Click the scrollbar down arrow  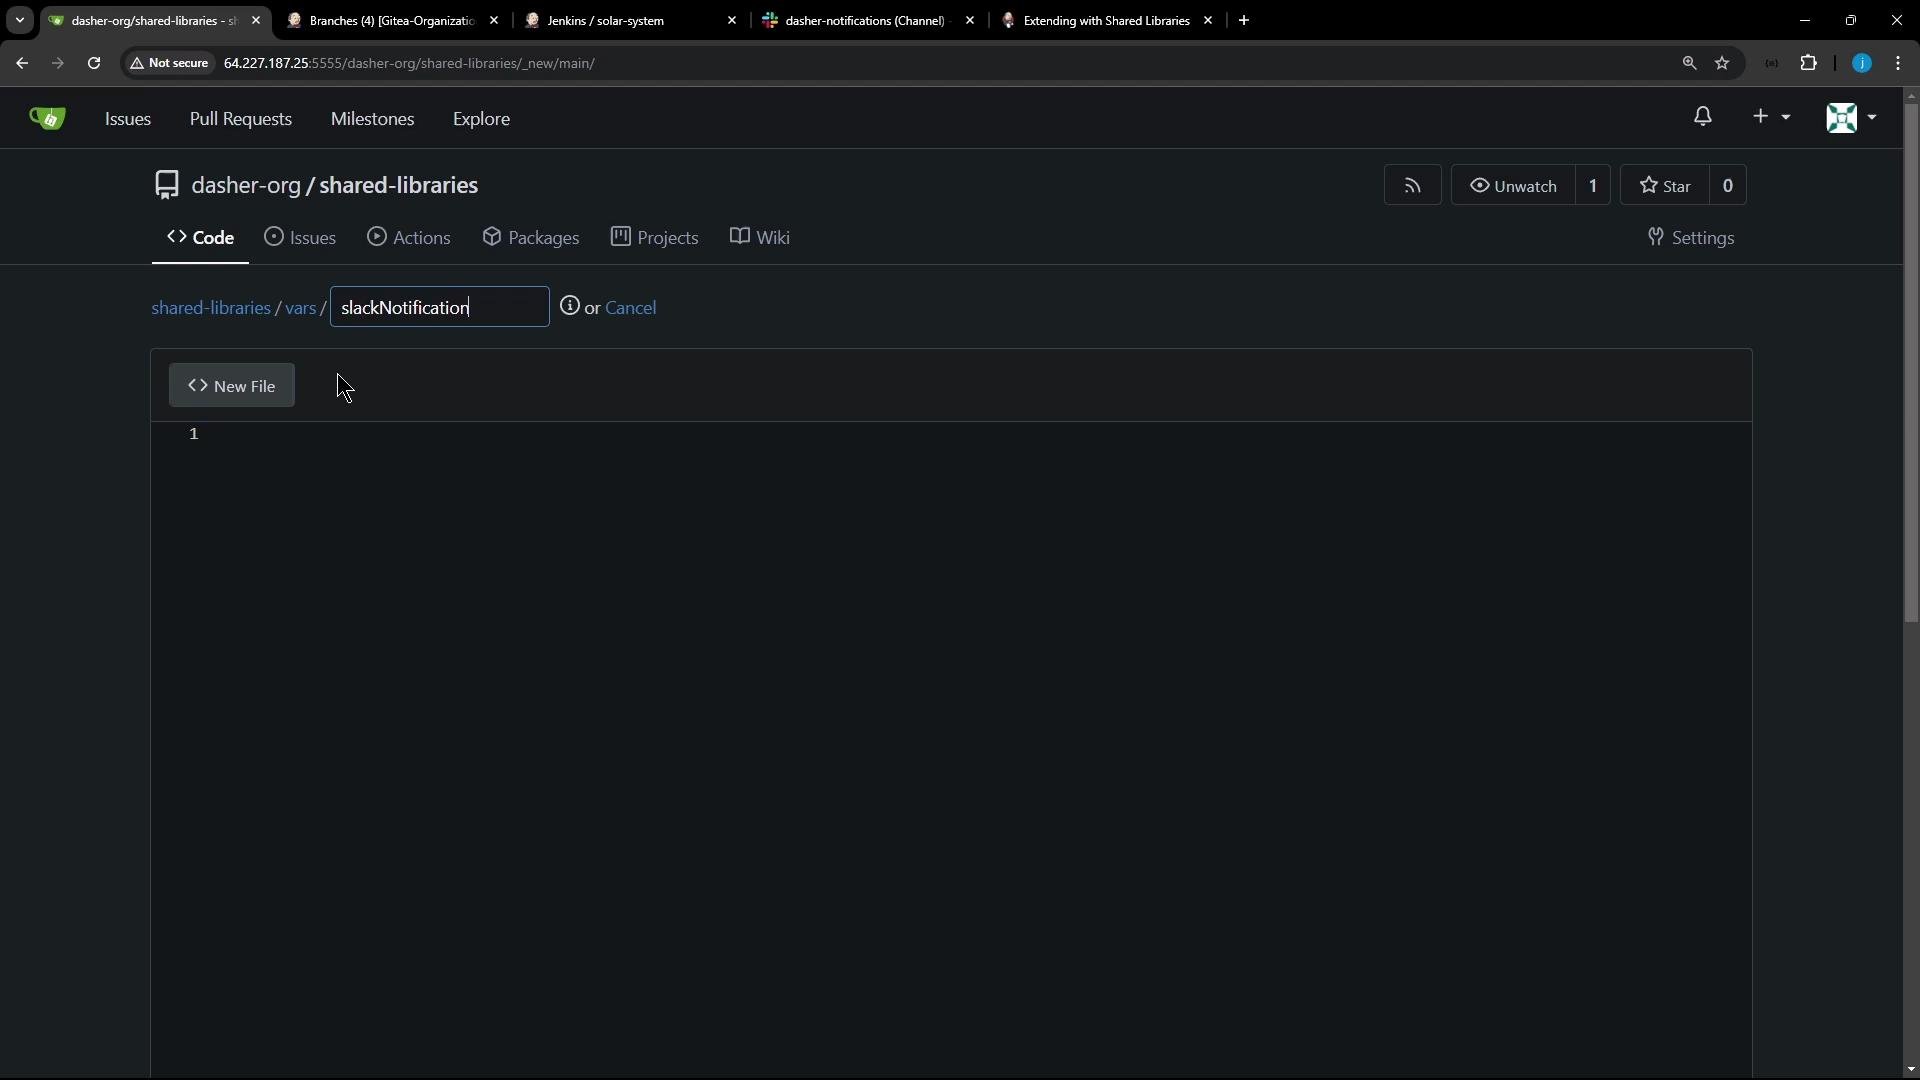tap(1911, 1070)
